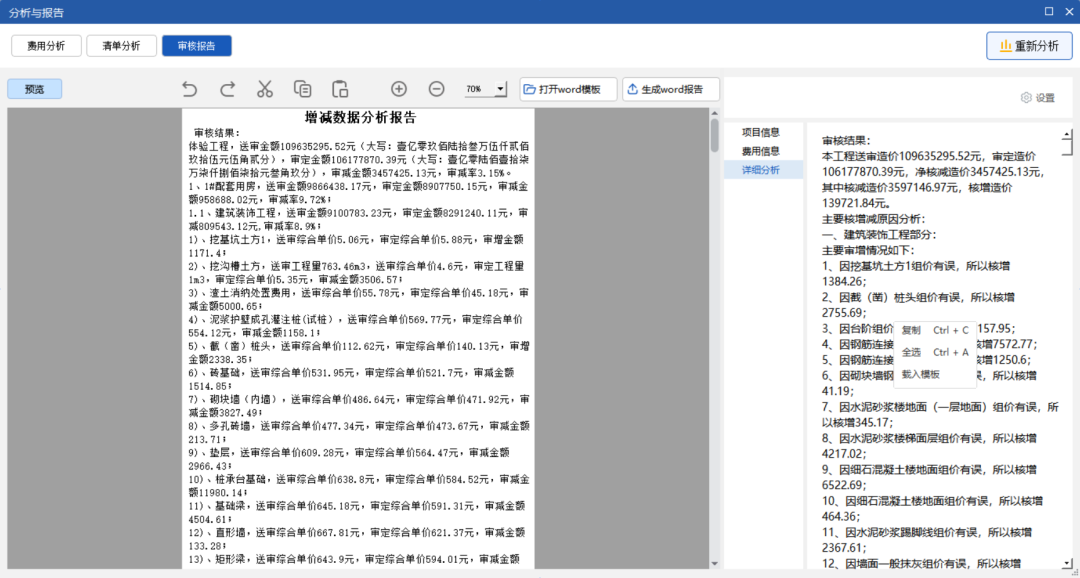Select 费用信息 in side list
The height and width of the screenshot is (578, 1080).
(761, 151)
